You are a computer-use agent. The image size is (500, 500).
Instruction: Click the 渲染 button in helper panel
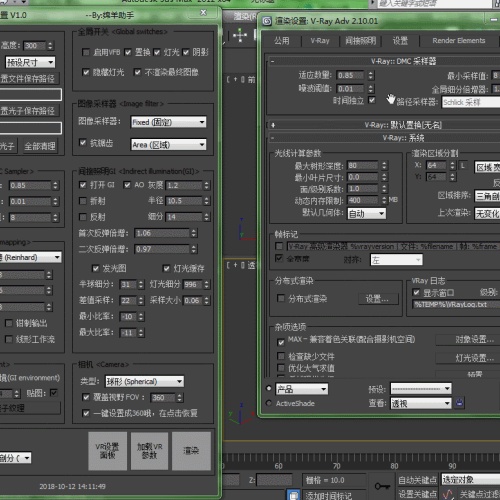coord(191,451)
